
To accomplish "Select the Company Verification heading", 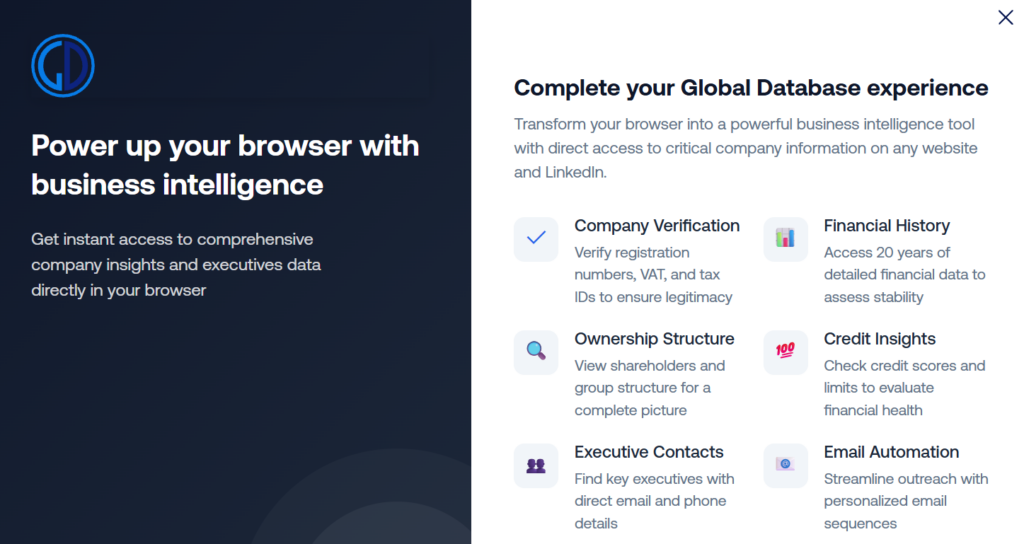I will (657, 226).
